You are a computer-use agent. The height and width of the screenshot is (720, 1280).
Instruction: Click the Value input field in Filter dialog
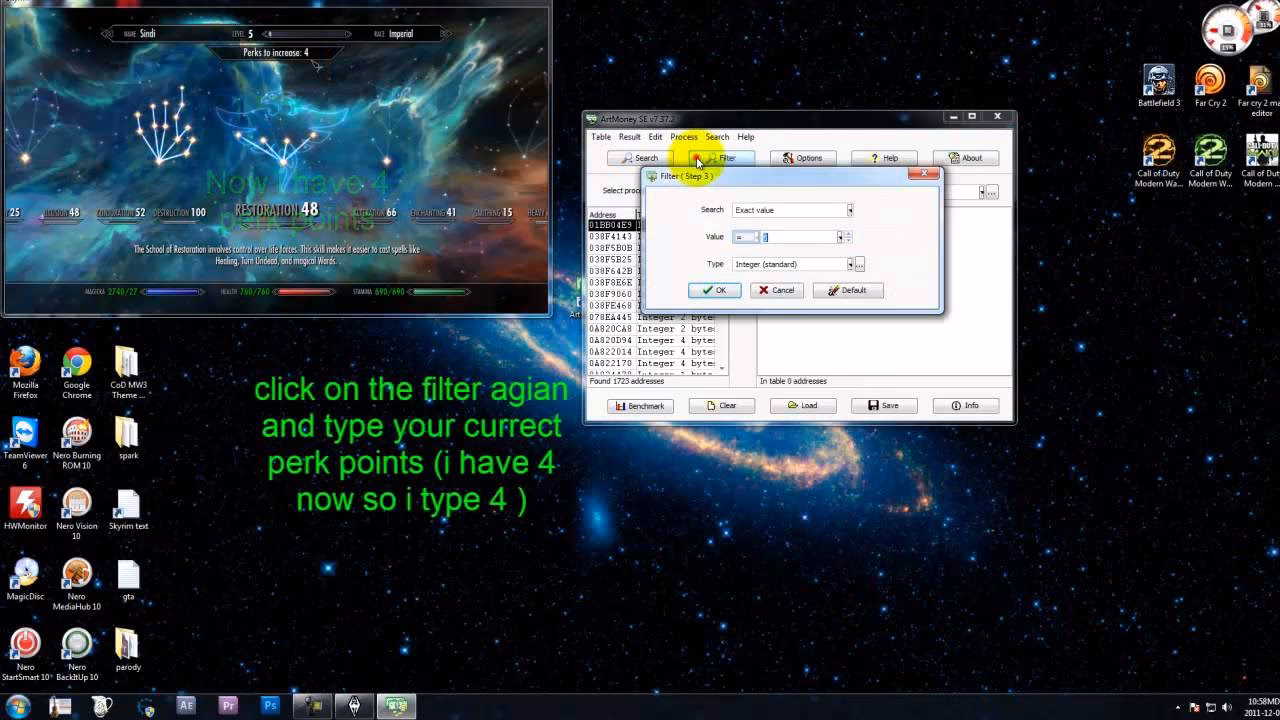tap(798, 237)
